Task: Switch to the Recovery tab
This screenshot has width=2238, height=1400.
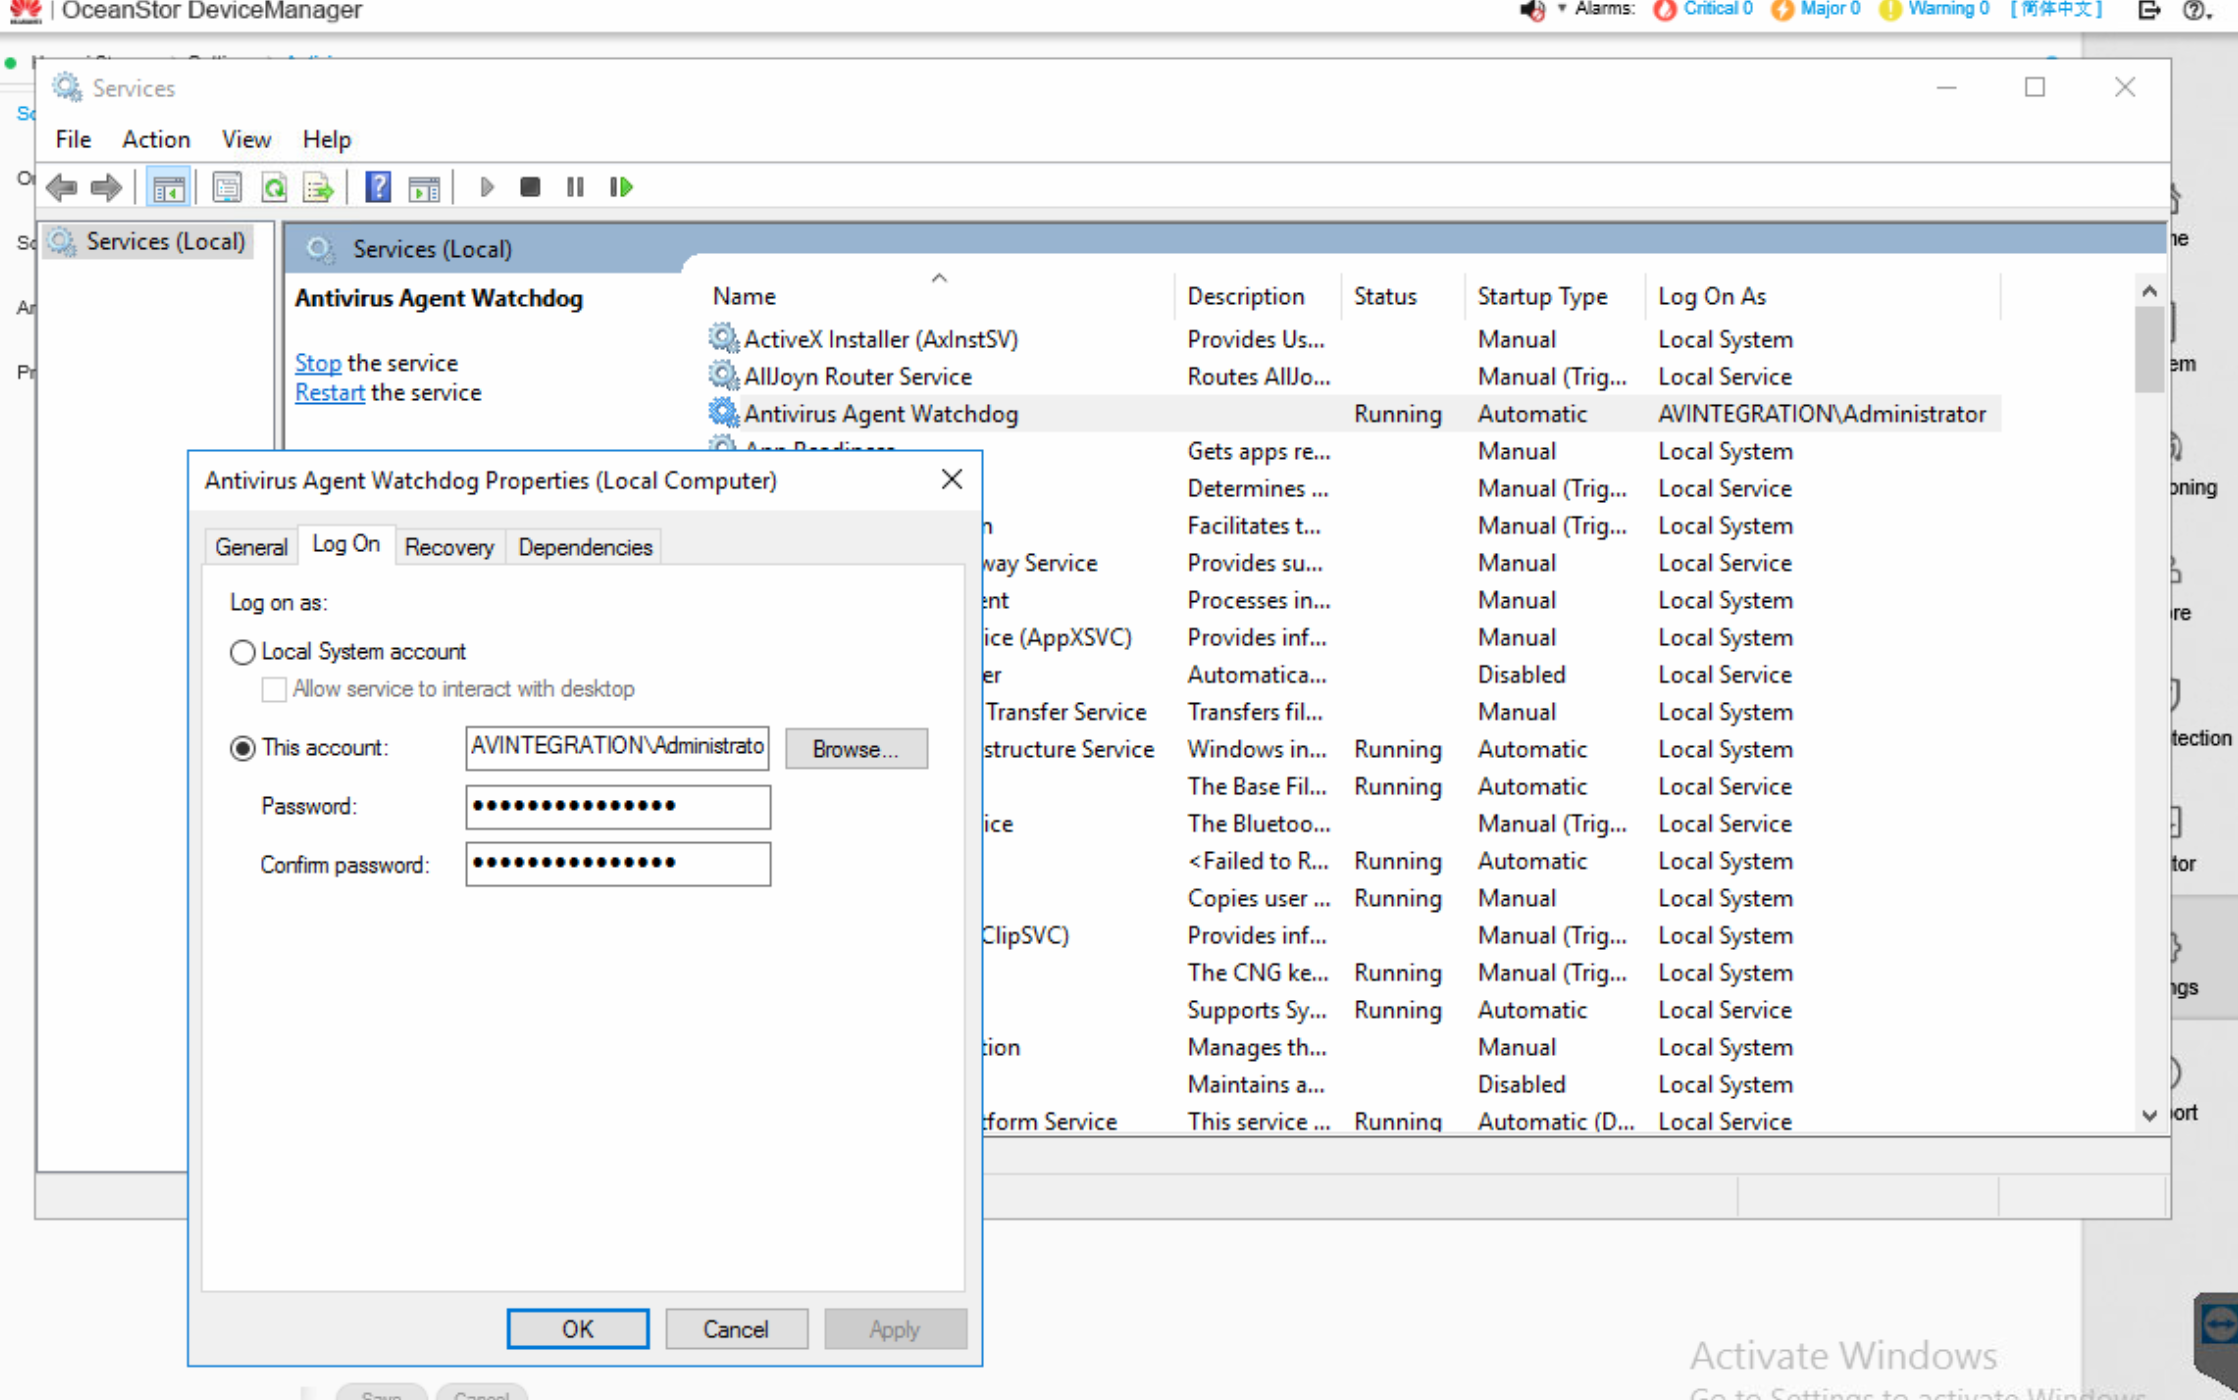Action: [449, 547]
